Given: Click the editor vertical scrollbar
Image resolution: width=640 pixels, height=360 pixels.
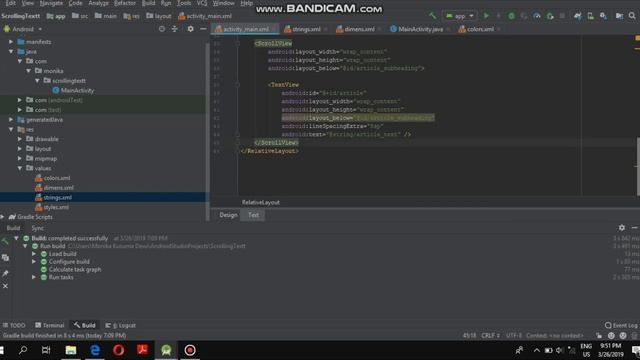Looking at the screenshot, I should (638, 167).
